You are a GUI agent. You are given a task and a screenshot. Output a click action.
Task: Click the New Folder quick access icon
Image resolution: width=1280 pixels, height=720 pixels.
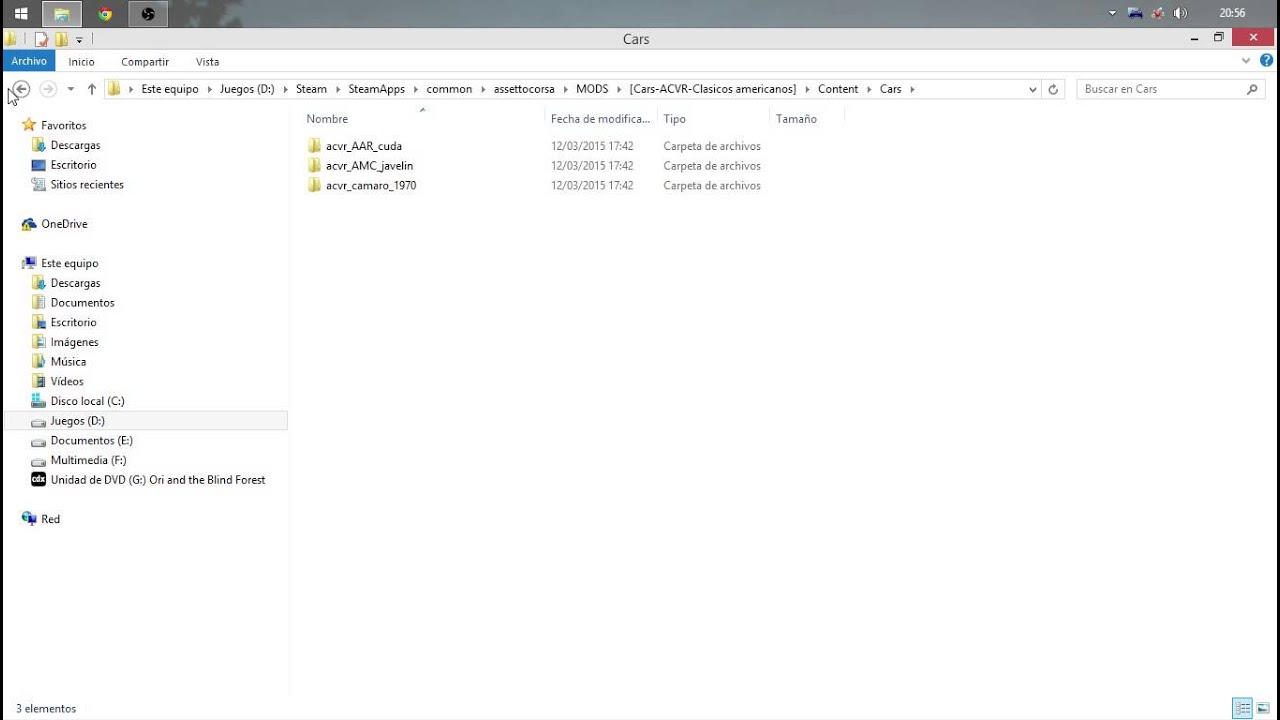tap(61, 40)
